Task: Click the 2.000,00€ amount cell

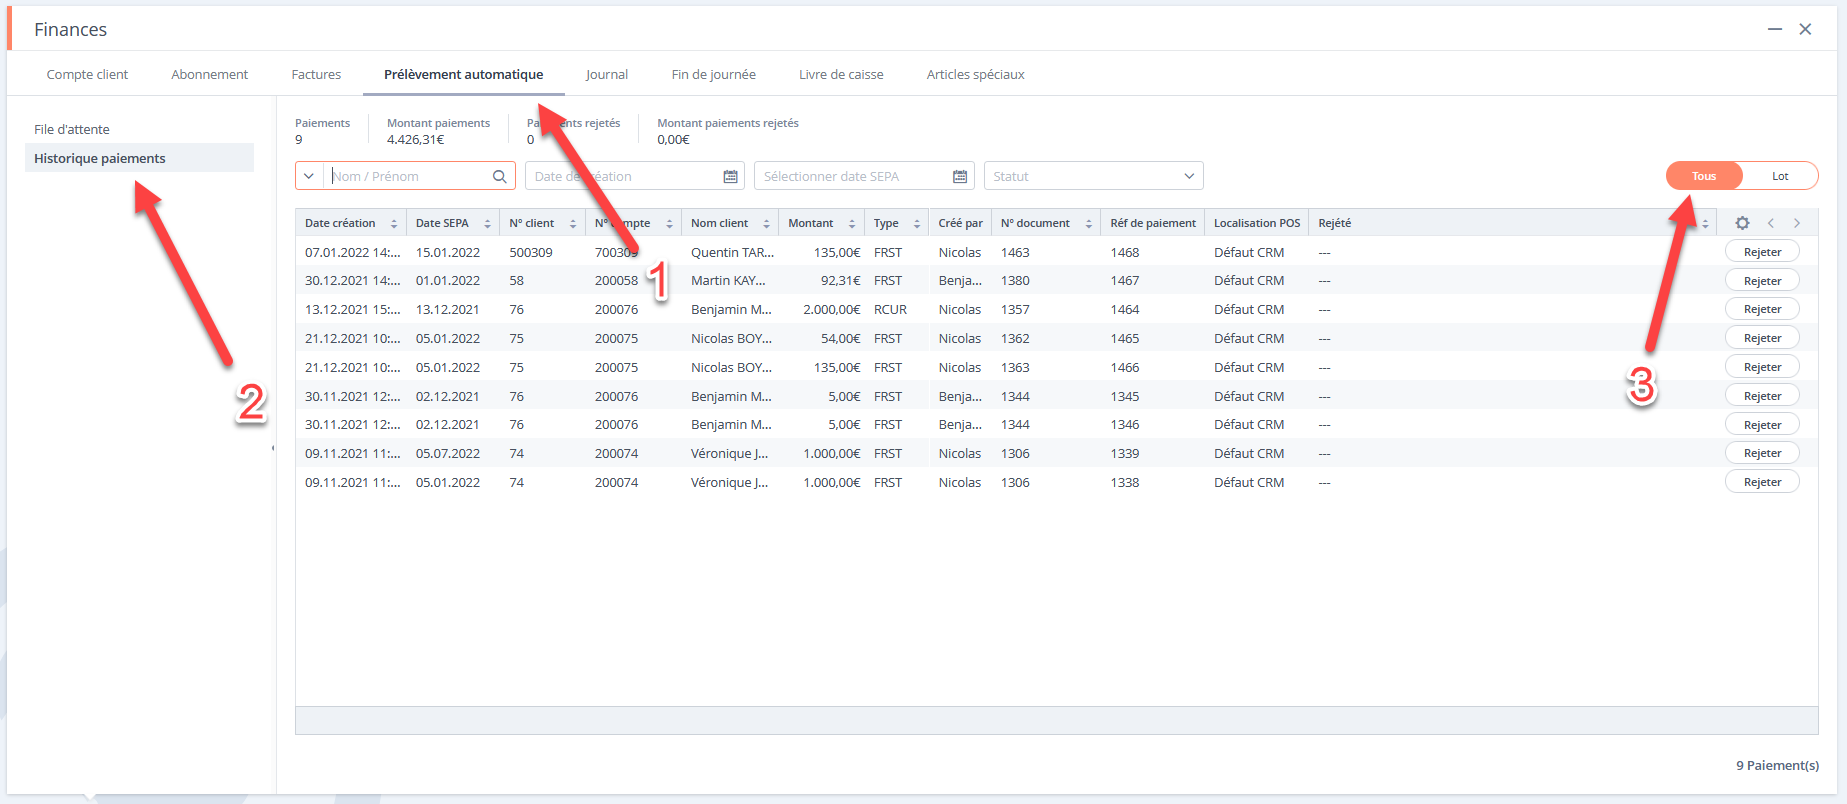Action: (x=831, y=309)
